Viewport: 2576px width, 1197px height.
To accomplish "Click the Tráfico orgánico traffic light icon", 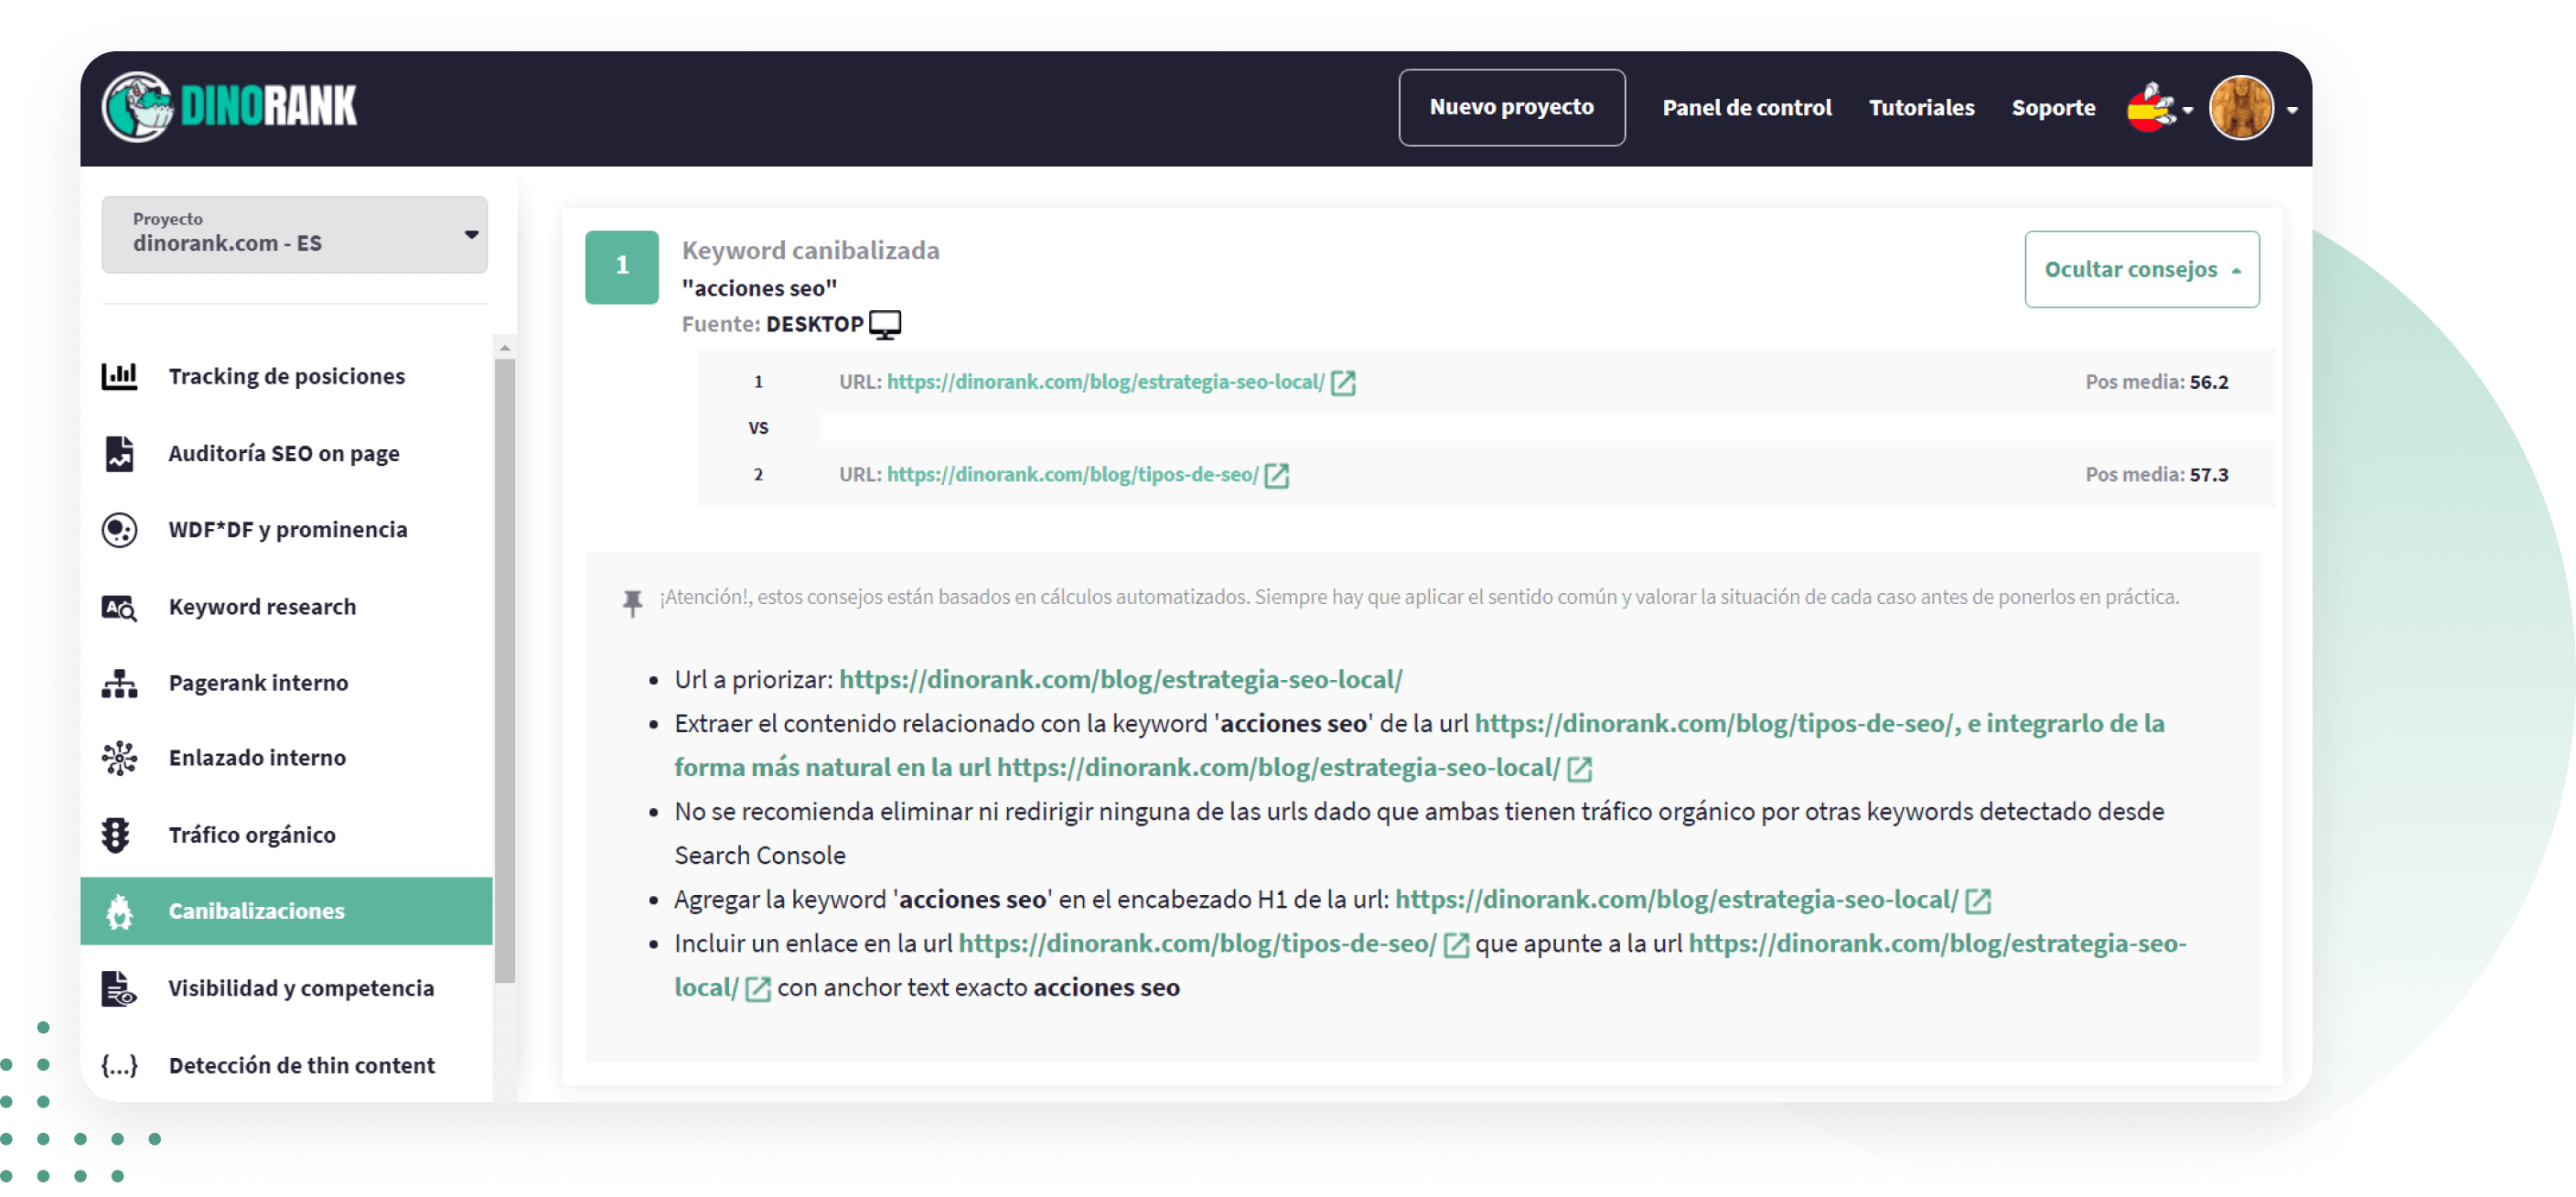I will click(116, 835).
